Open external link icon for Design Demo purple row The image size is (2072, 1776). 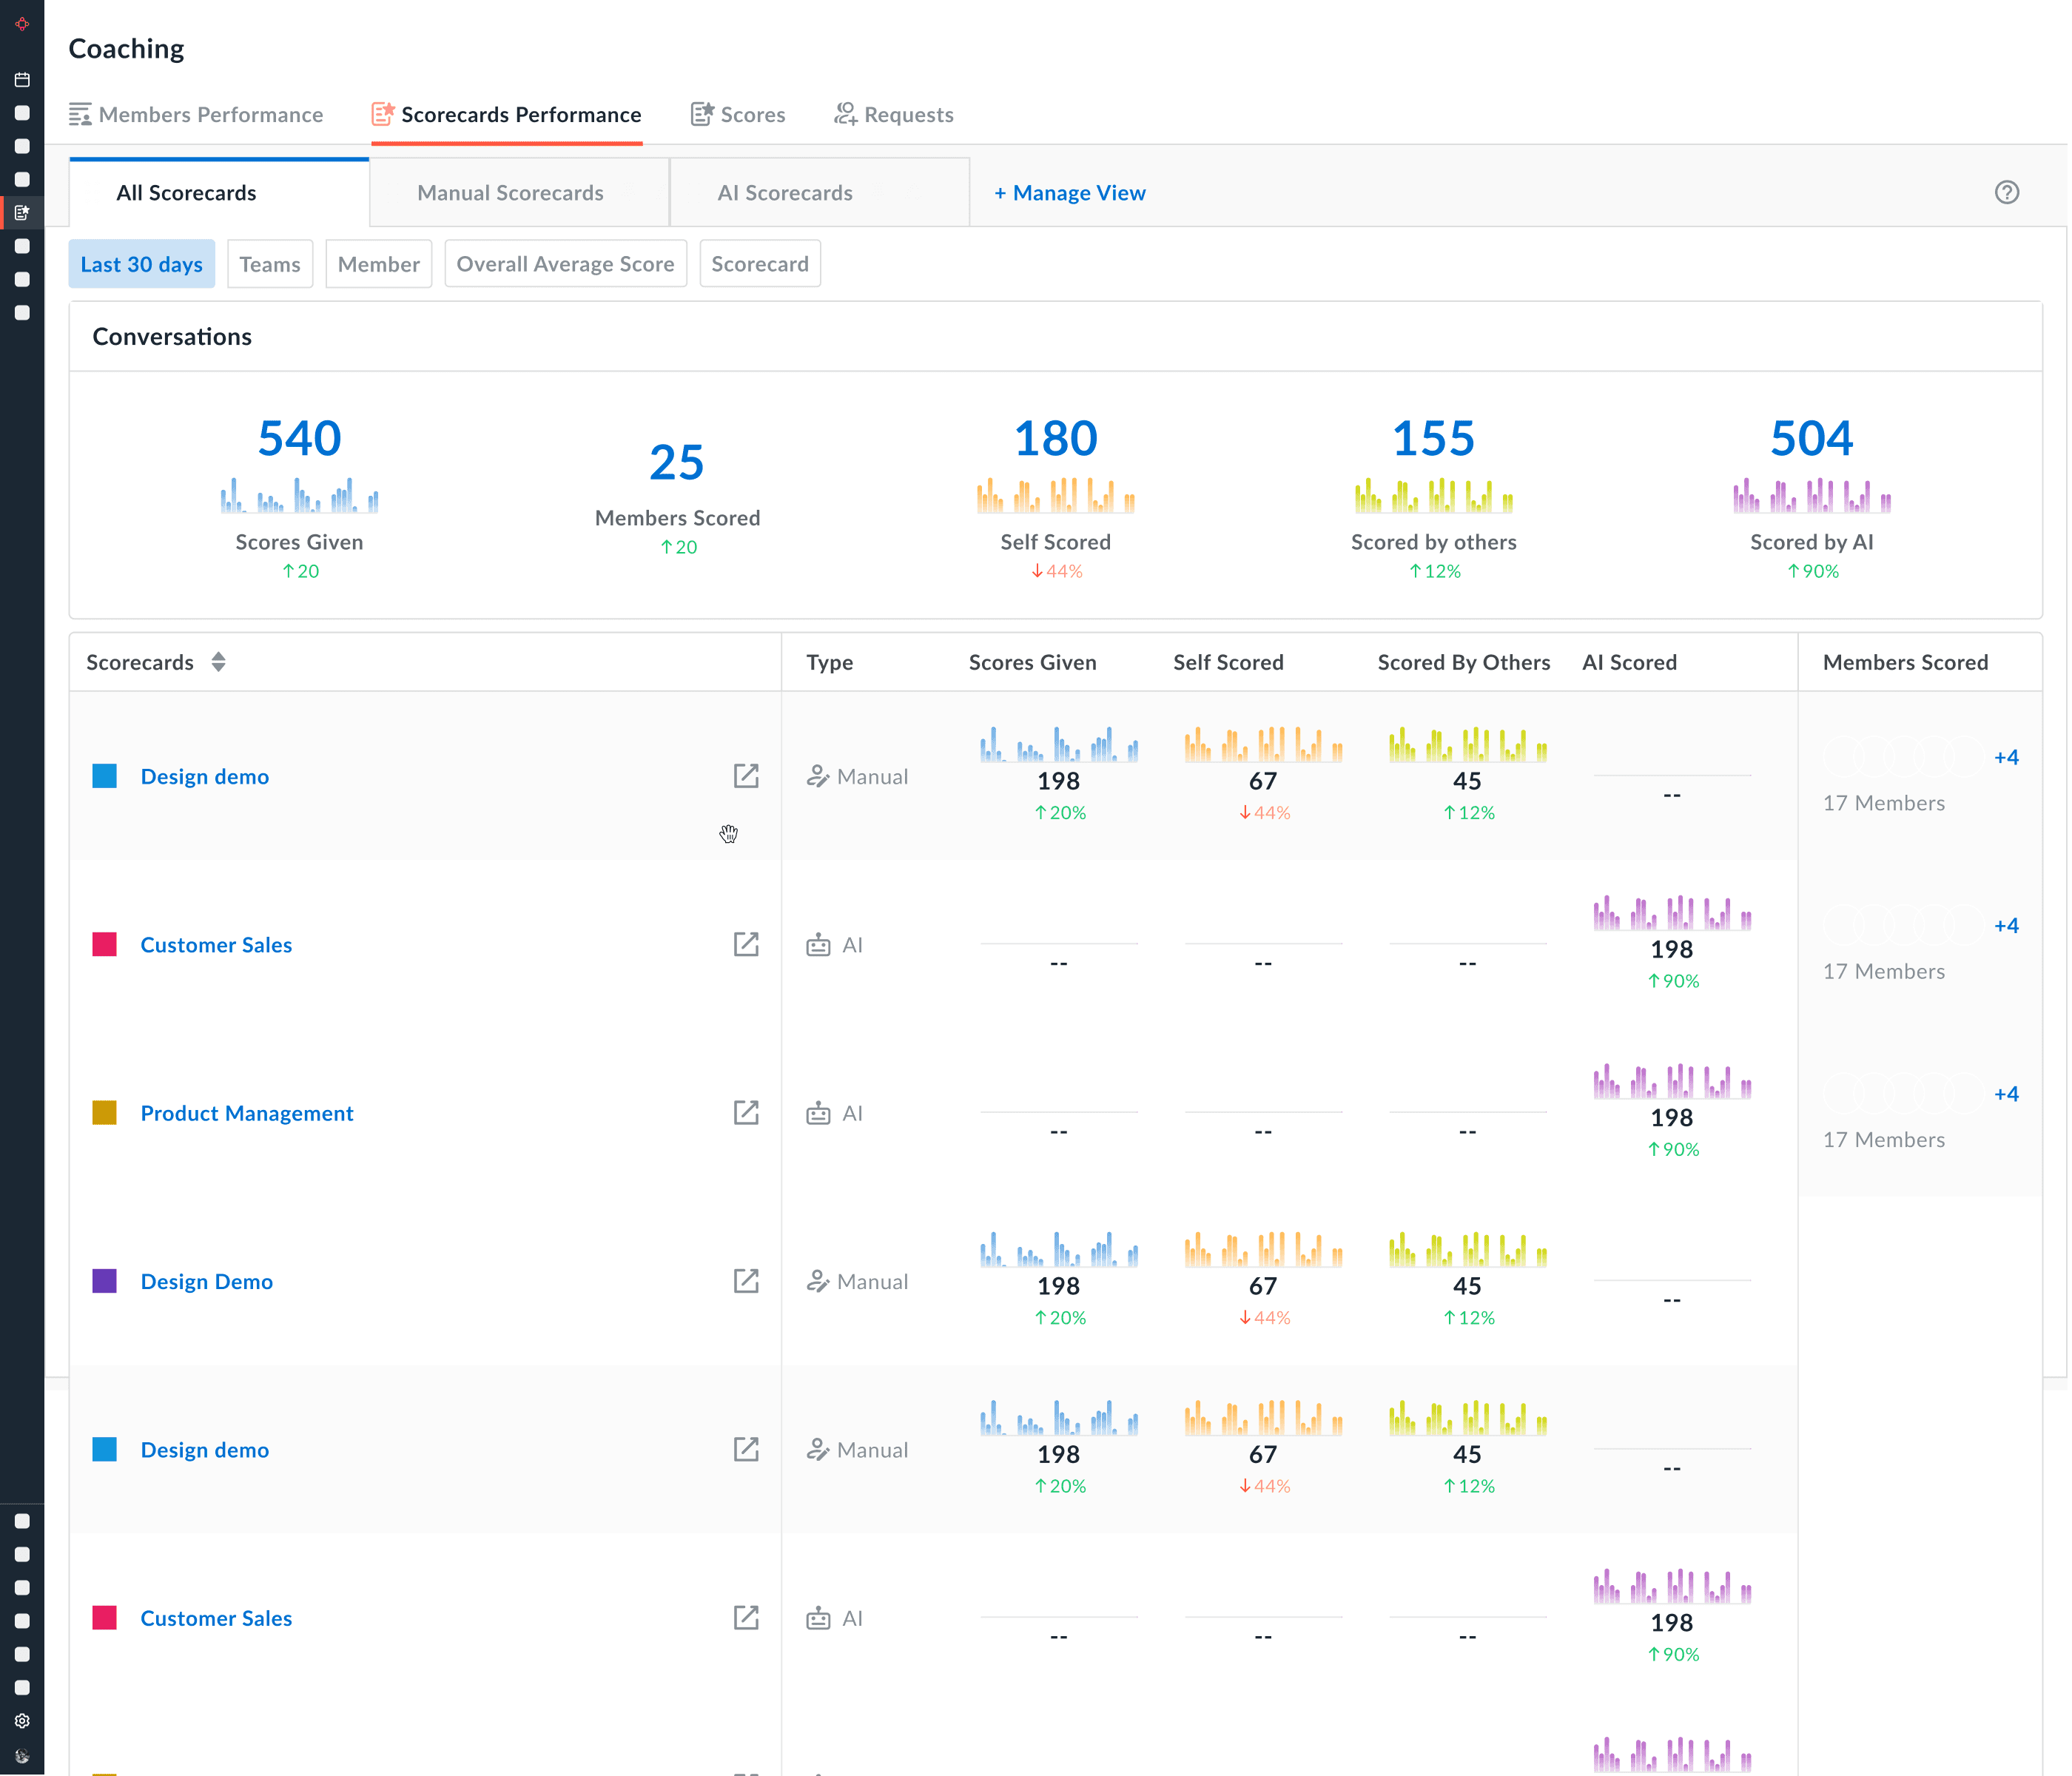pos(746,1281)
